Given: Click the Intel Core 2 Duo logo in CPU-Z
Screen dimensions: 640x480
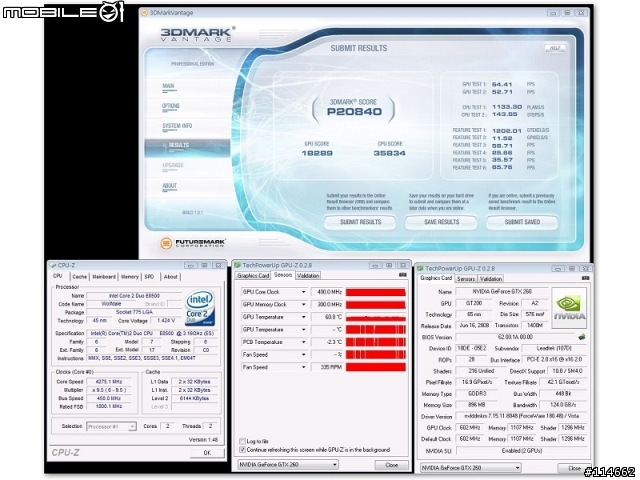Looking at the screenshot, I should pos(200,308).
